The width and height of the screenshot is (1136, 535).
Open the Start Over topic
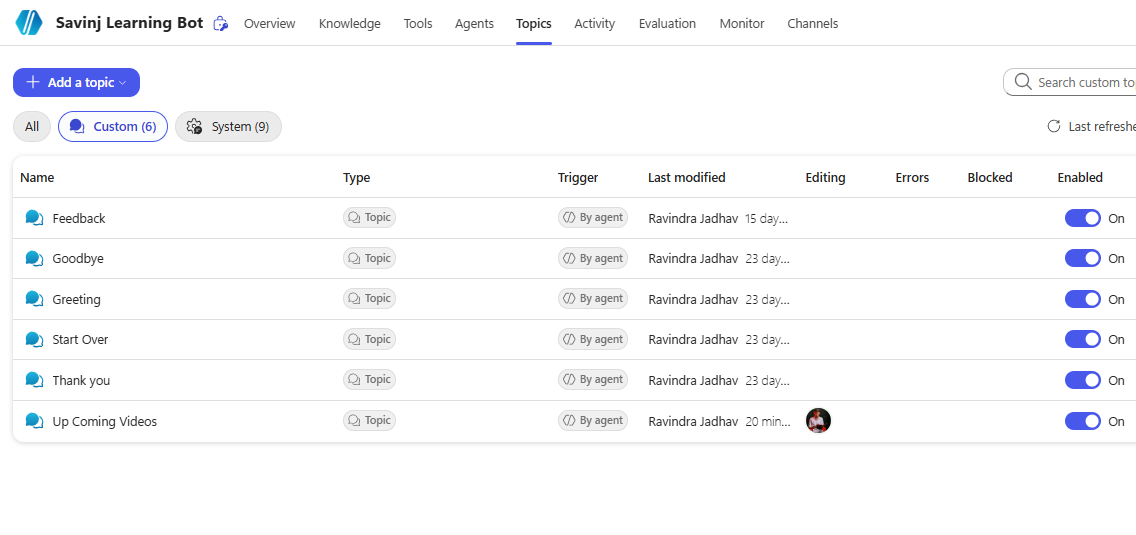pos(80,339)
